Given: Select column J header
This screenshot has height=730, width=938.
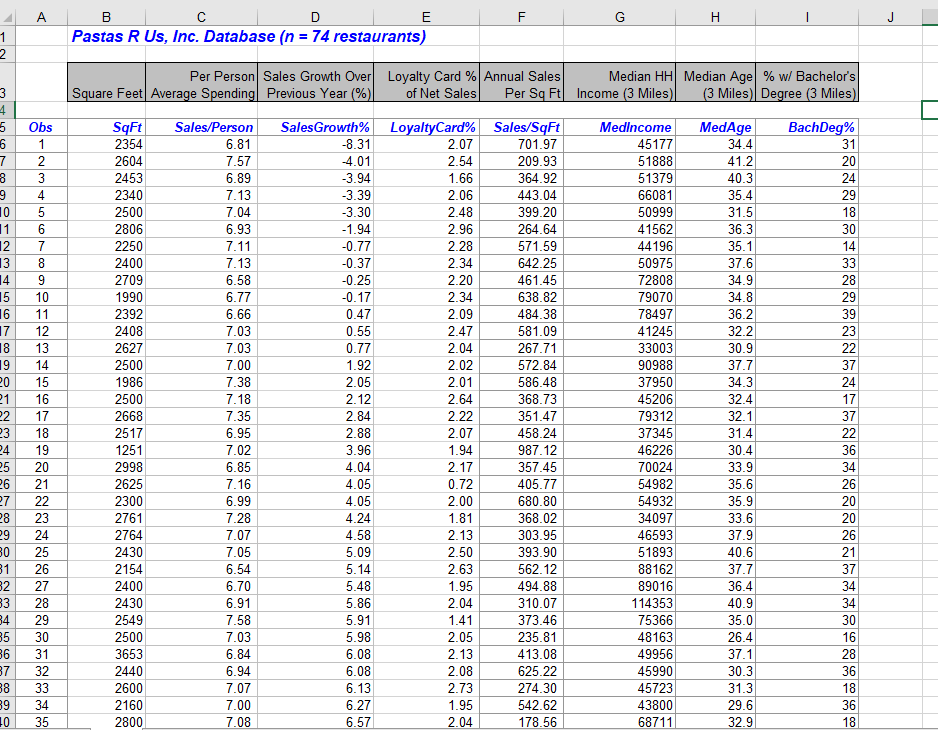Looking at the screenshot, I should (890, 17).
